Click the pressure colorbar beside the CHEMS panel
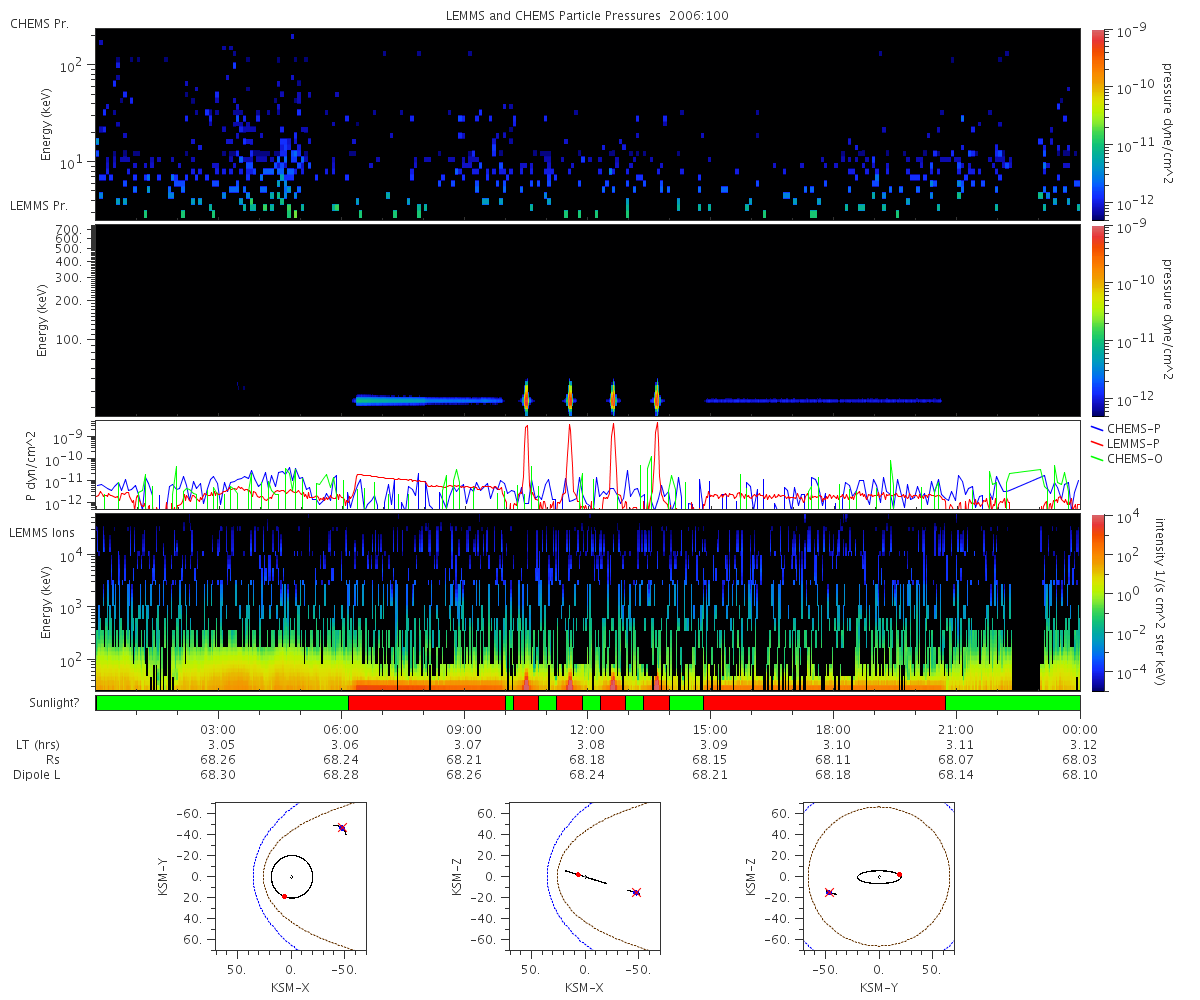 pyautogui.click(x=1097, y=124)
